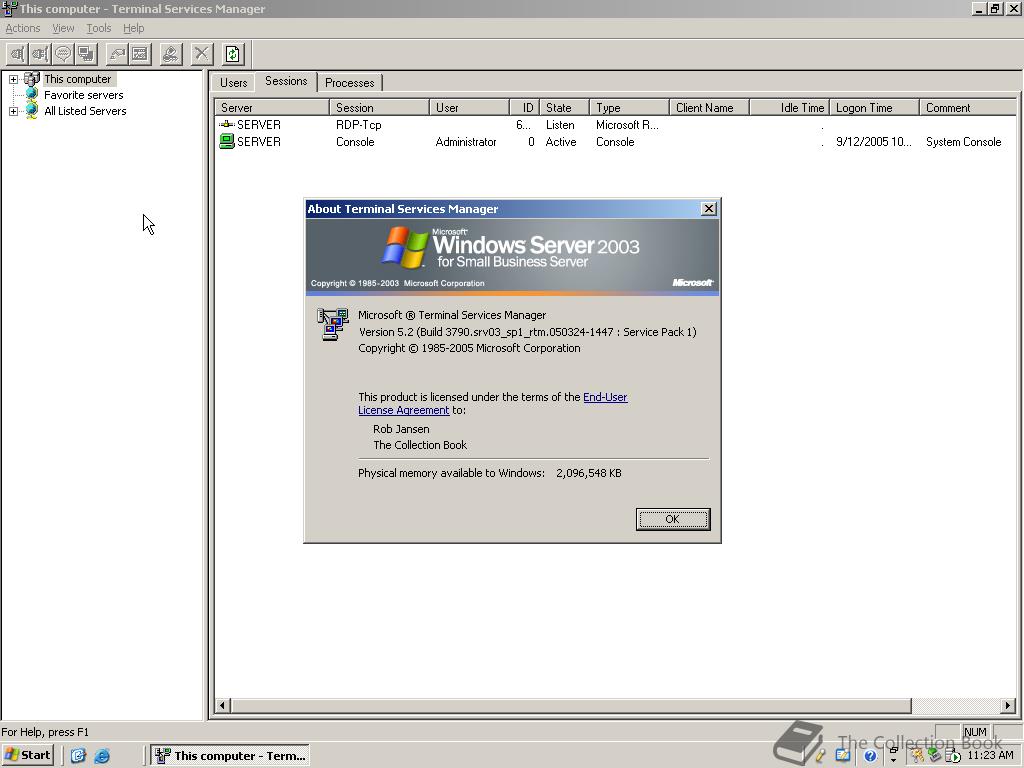Sort by the State column header
Screen dimensions: 1024x768
(x=564, y=108)
